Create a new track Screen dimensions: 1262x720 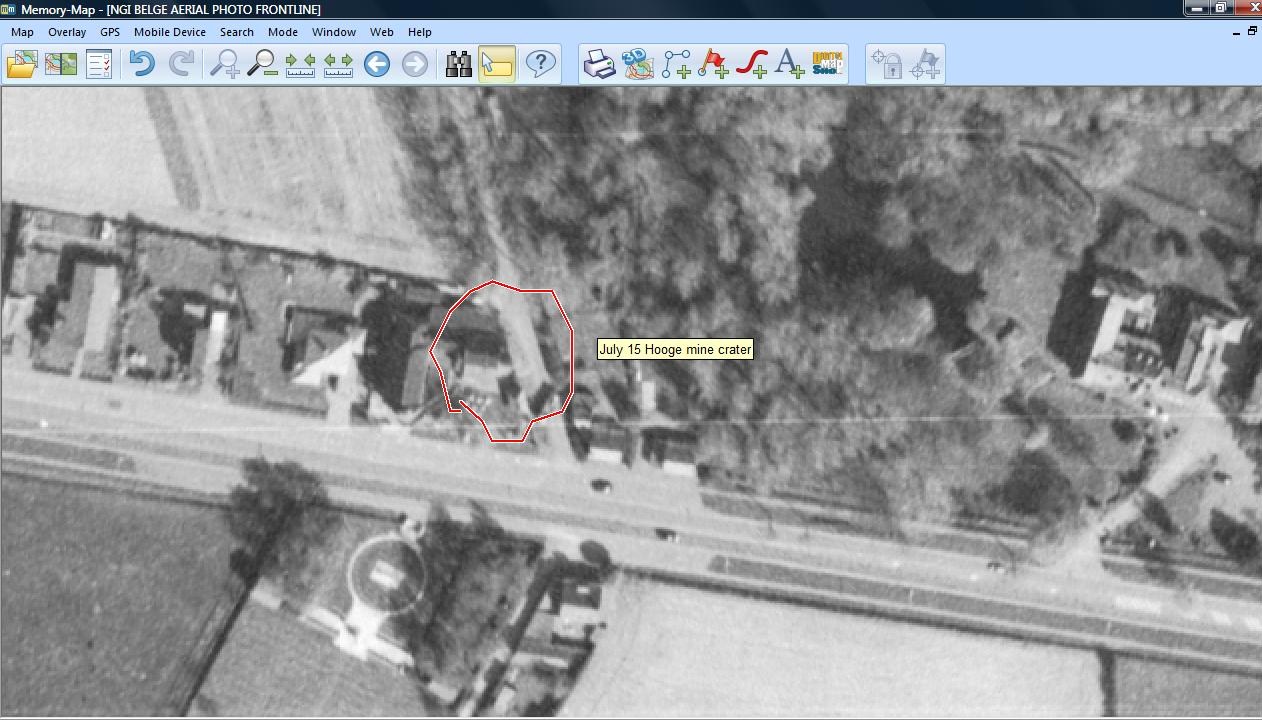[751, 64]
